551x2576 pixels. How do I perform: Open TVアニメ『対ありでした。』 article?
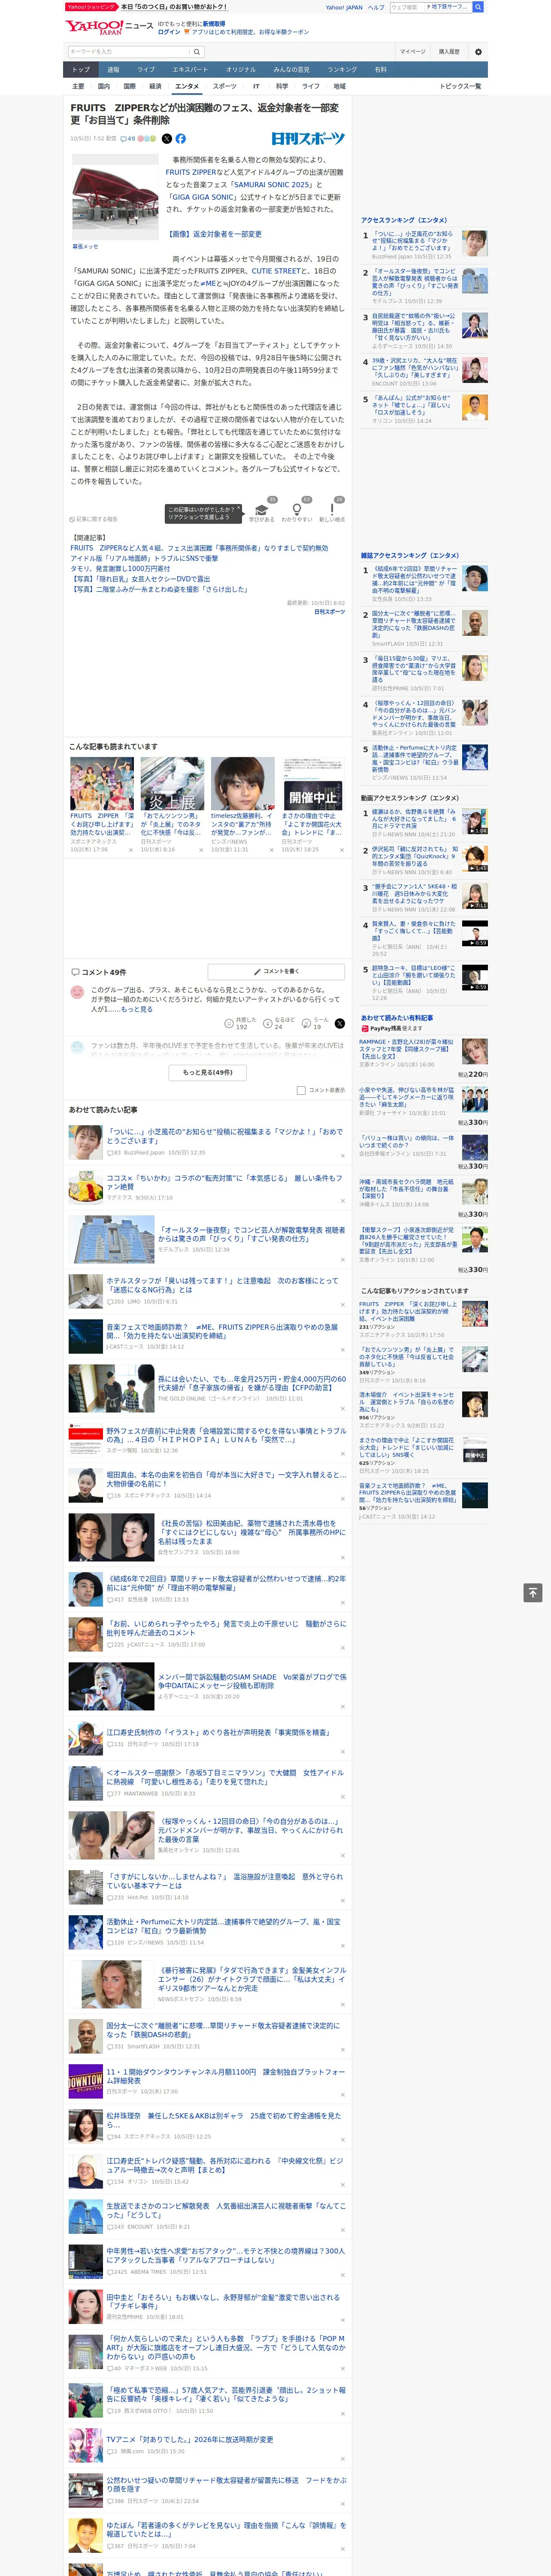point(190,2439)
